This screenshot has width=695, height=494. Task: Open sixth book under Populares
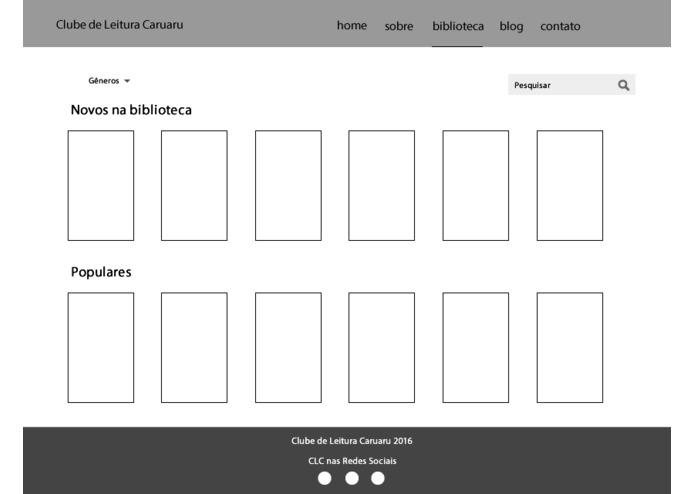[x=570, y=347]
